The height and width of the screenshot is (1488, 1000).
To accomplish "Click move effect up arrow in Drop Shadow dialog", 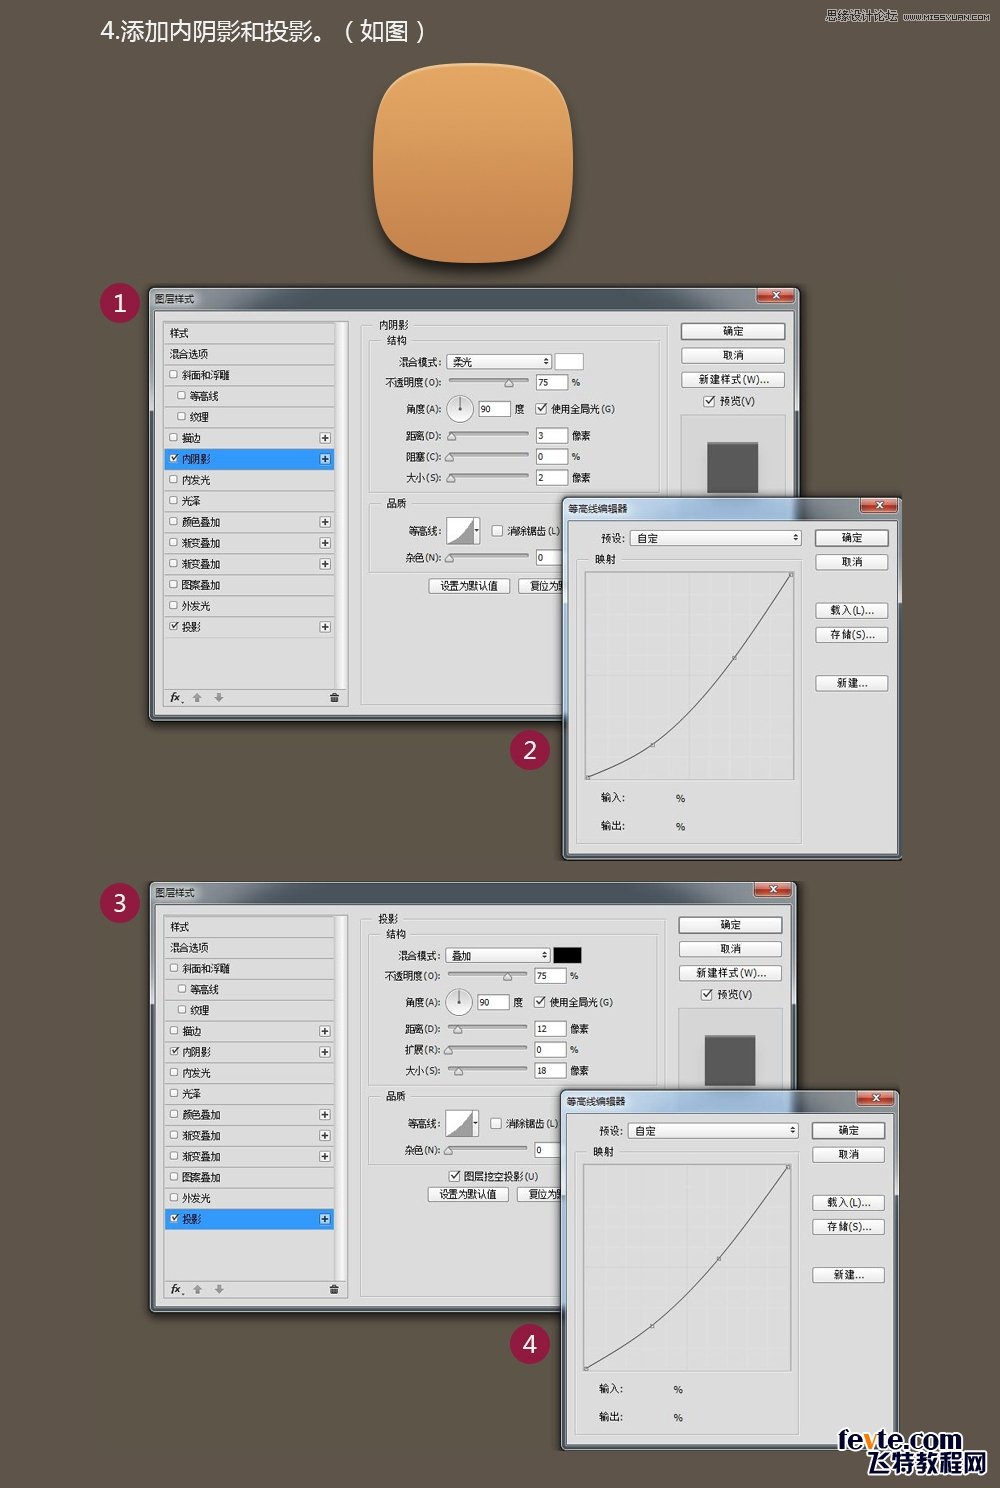I will pyautogui.click(x=197, y=1289).
